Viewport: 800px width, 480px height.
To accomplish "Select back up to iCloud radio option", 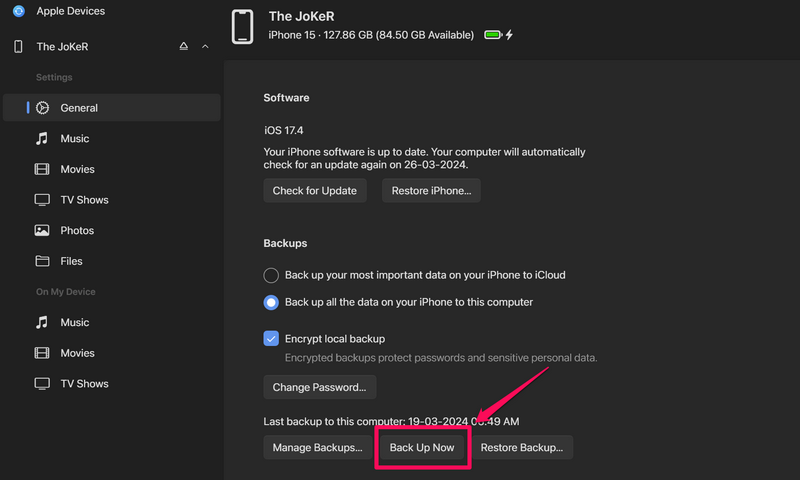I will [x=271, y=275].
